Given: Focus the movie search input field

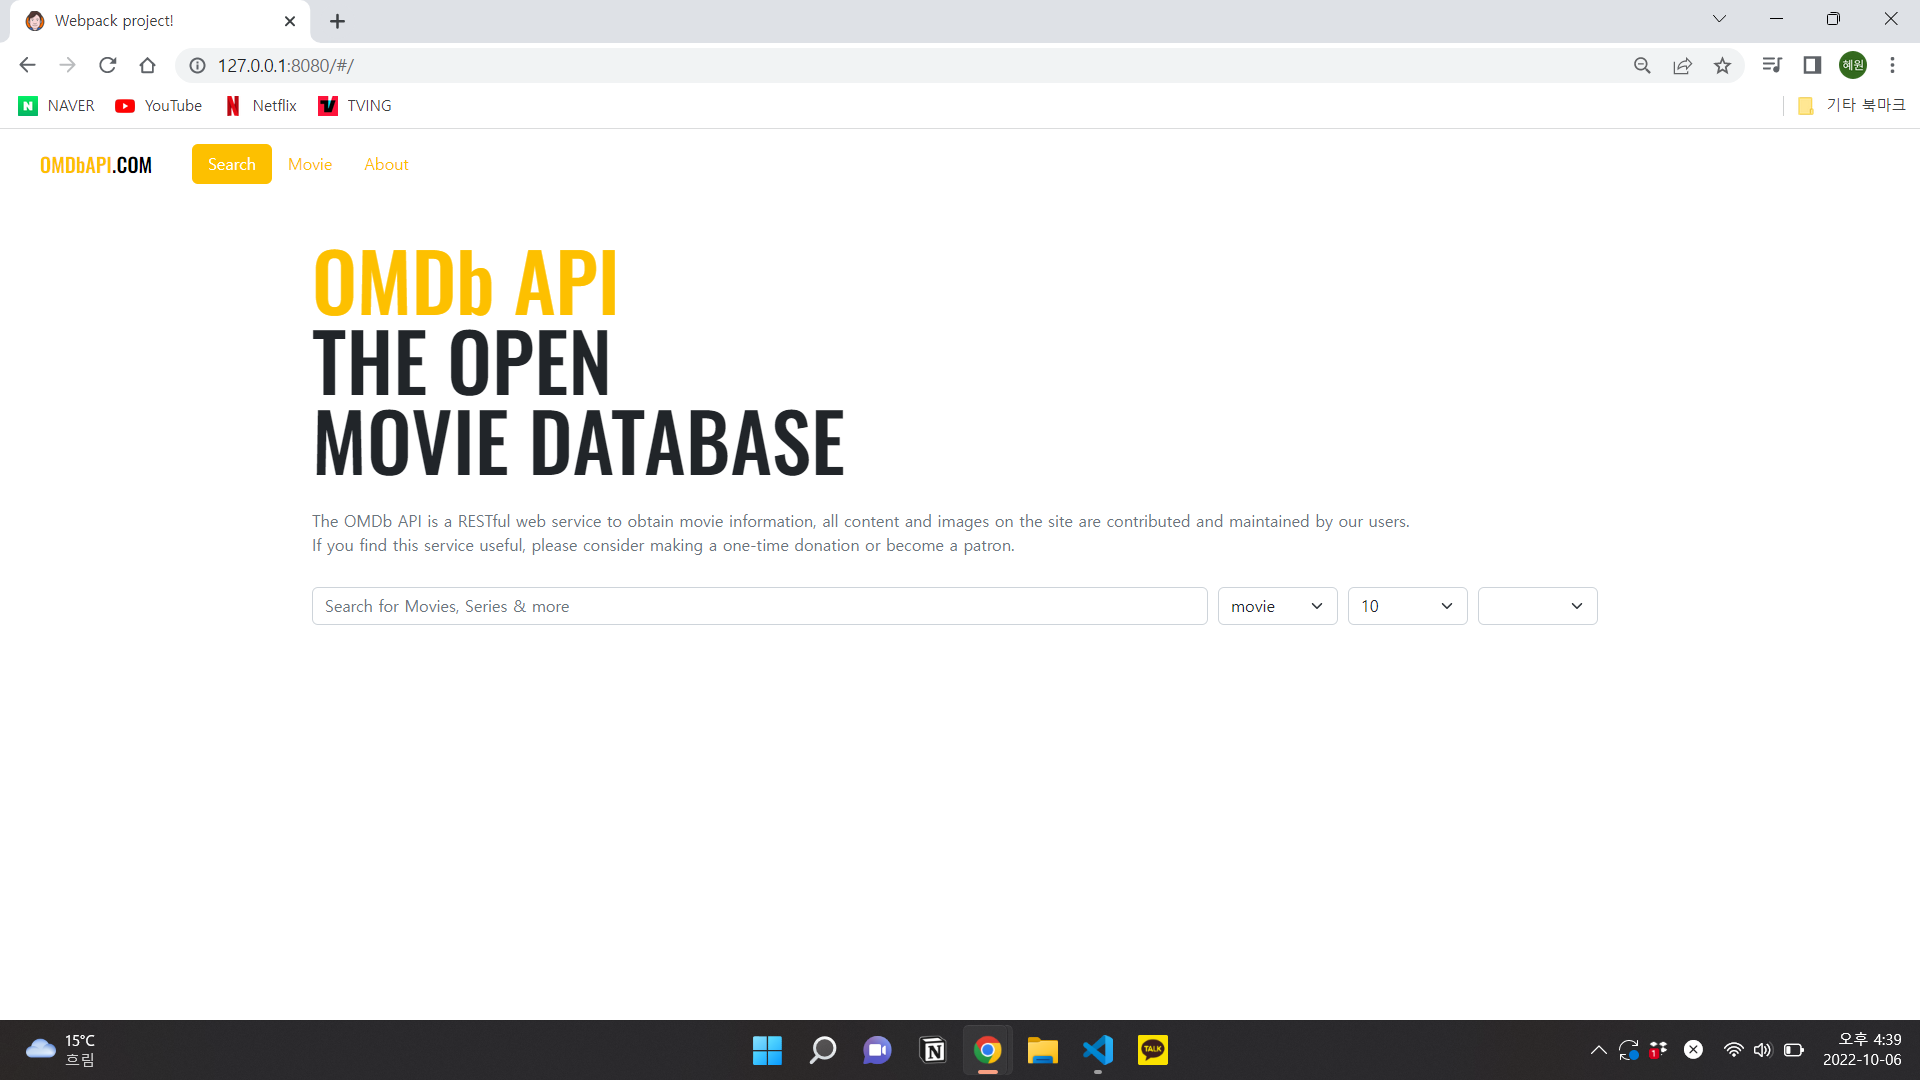Looking at the screenshot, I should click(760, 606).
